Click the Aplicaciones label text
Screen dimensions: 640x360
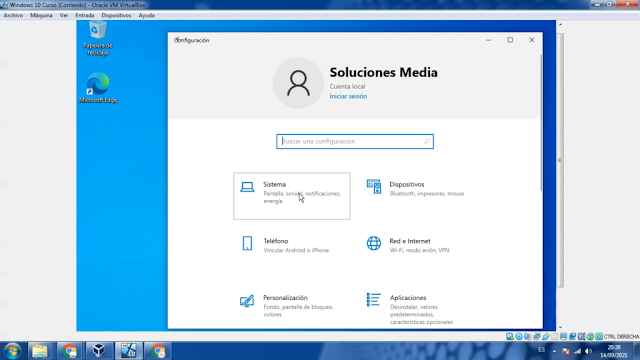click(x=408, y=298)
